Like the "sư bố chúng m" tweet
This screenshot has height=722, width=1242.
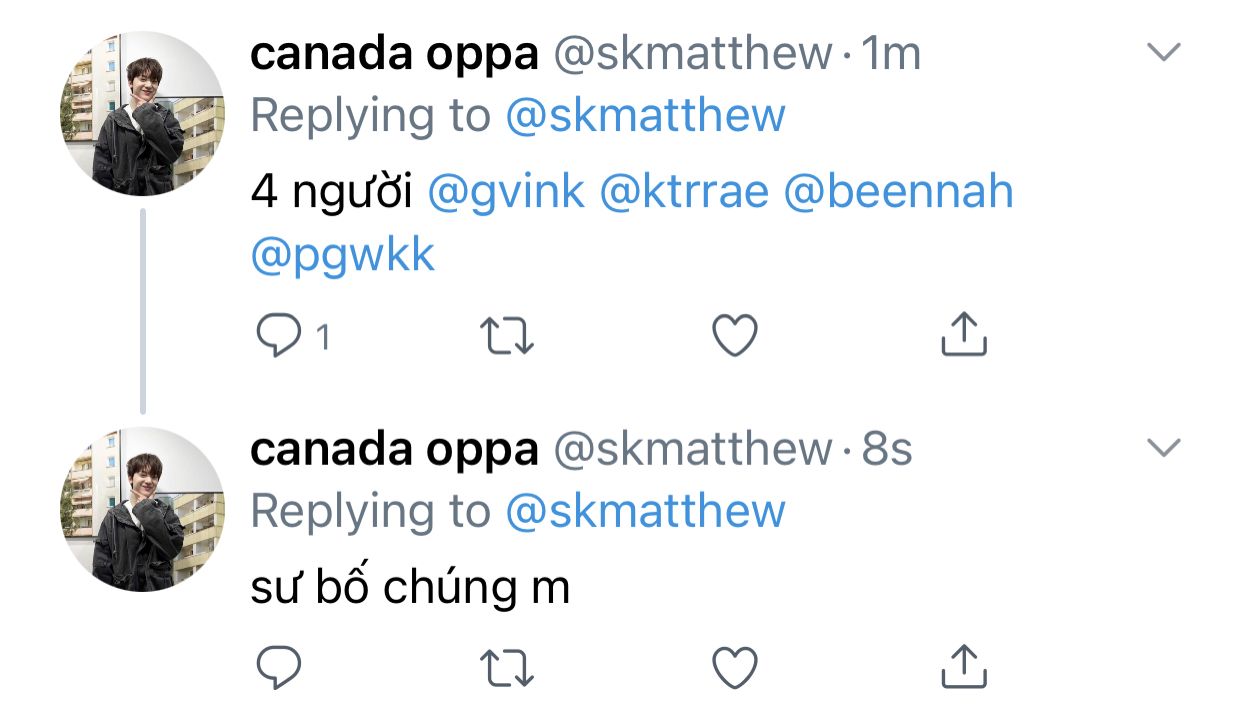pyautogui.click(x=735, y=667)
